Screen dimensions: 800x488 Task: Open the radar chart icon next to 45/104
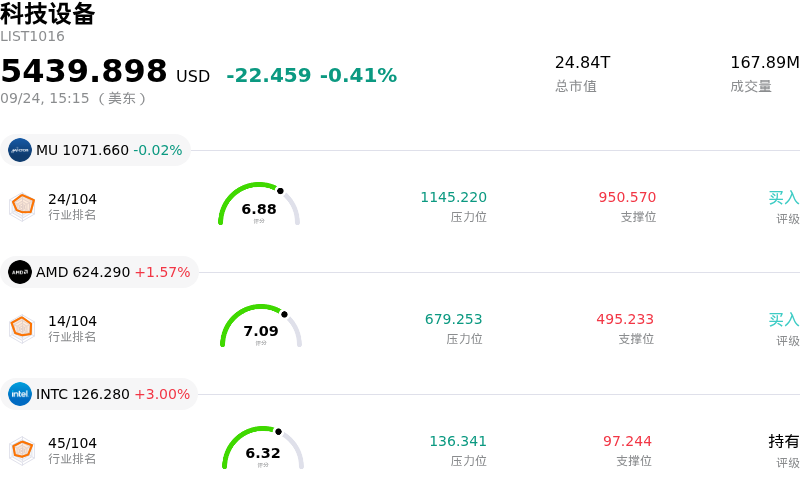tap(22, 451)
